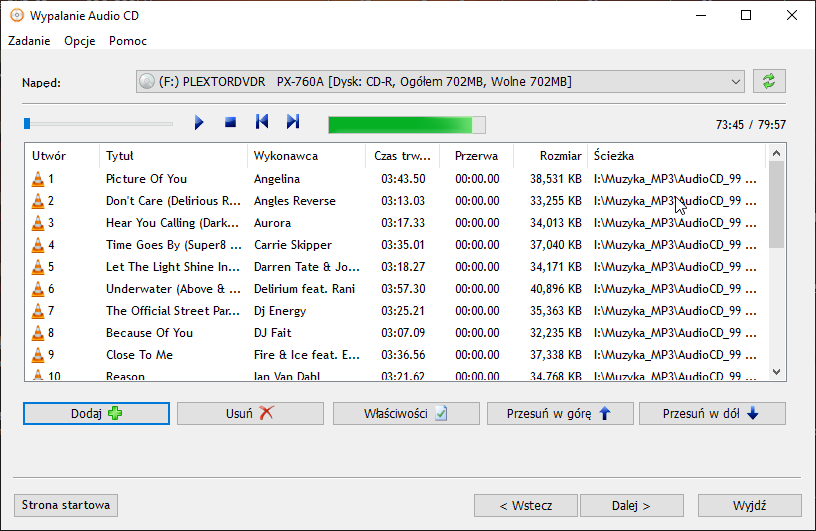Select the title Let The Light Shine In...

point(173,267)
